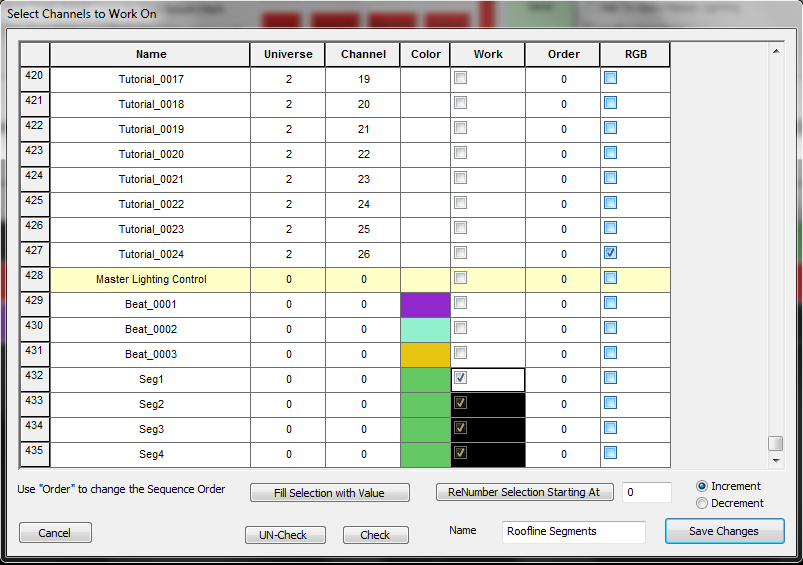
Task: Click the empty Color cell for Tutorial_0019
Action: 425,130
